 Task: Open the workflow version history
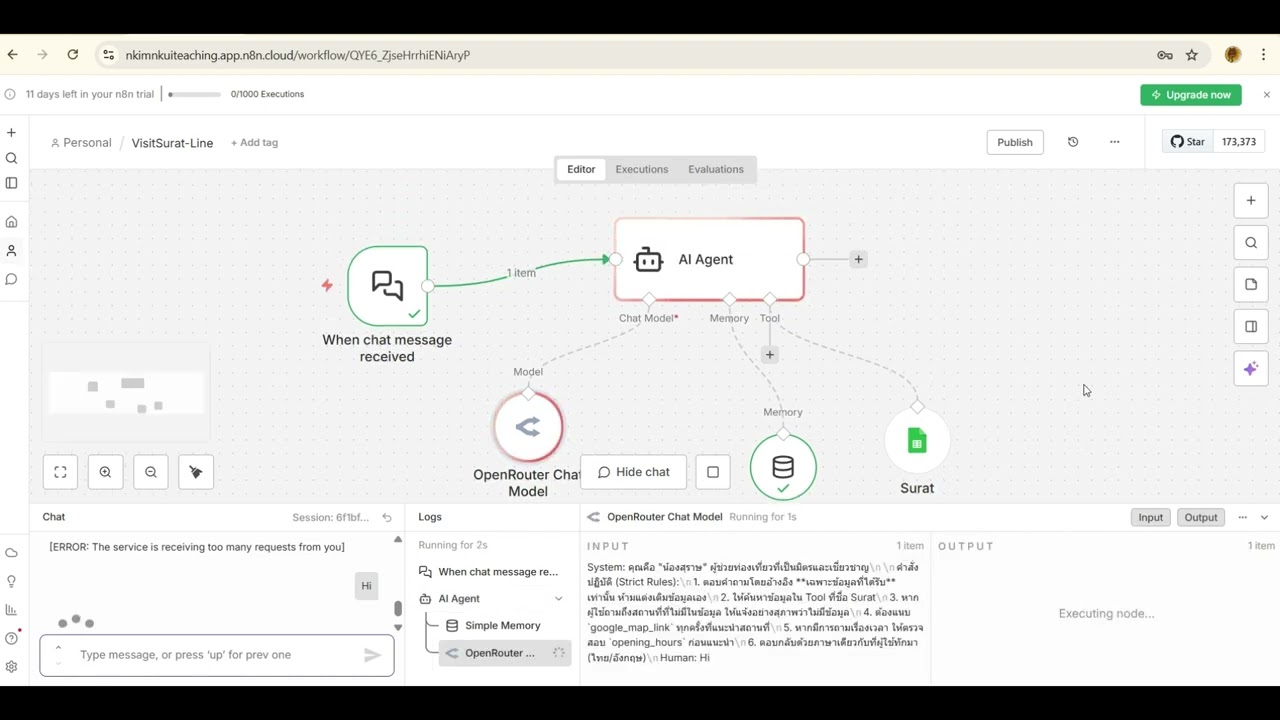(1073, 142)
